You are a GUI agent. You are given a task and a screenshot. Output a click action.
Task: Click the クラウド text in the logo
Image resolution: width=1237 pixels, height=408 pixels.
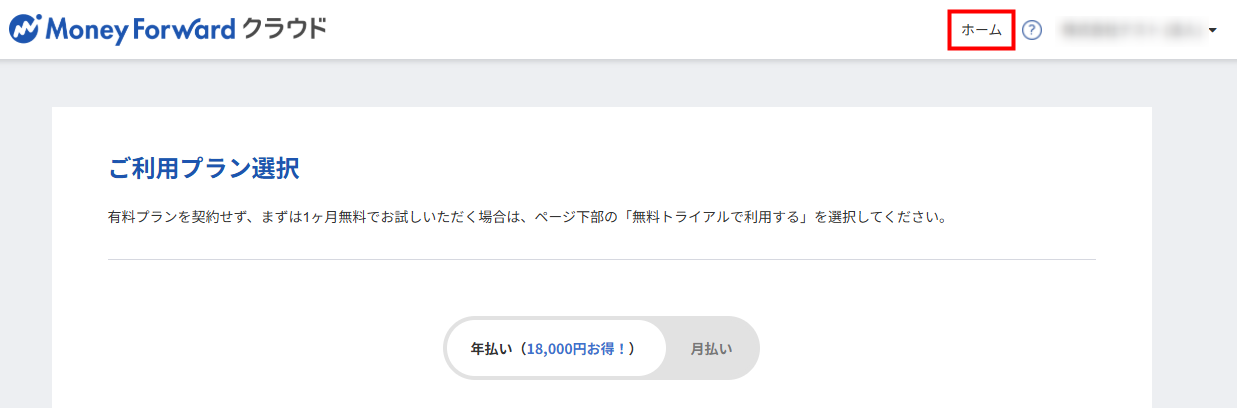pyautogui.click(x=285, y=29)
